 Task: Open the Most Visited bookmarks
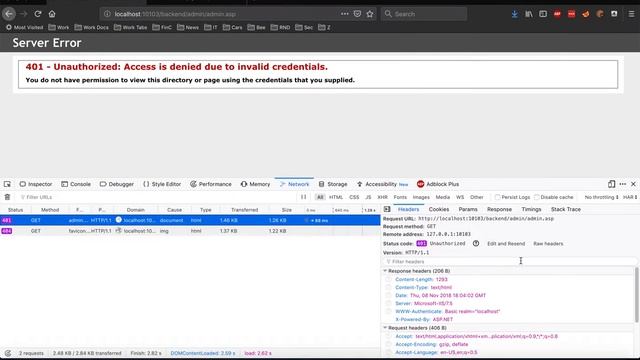click(x=24, y=27)
